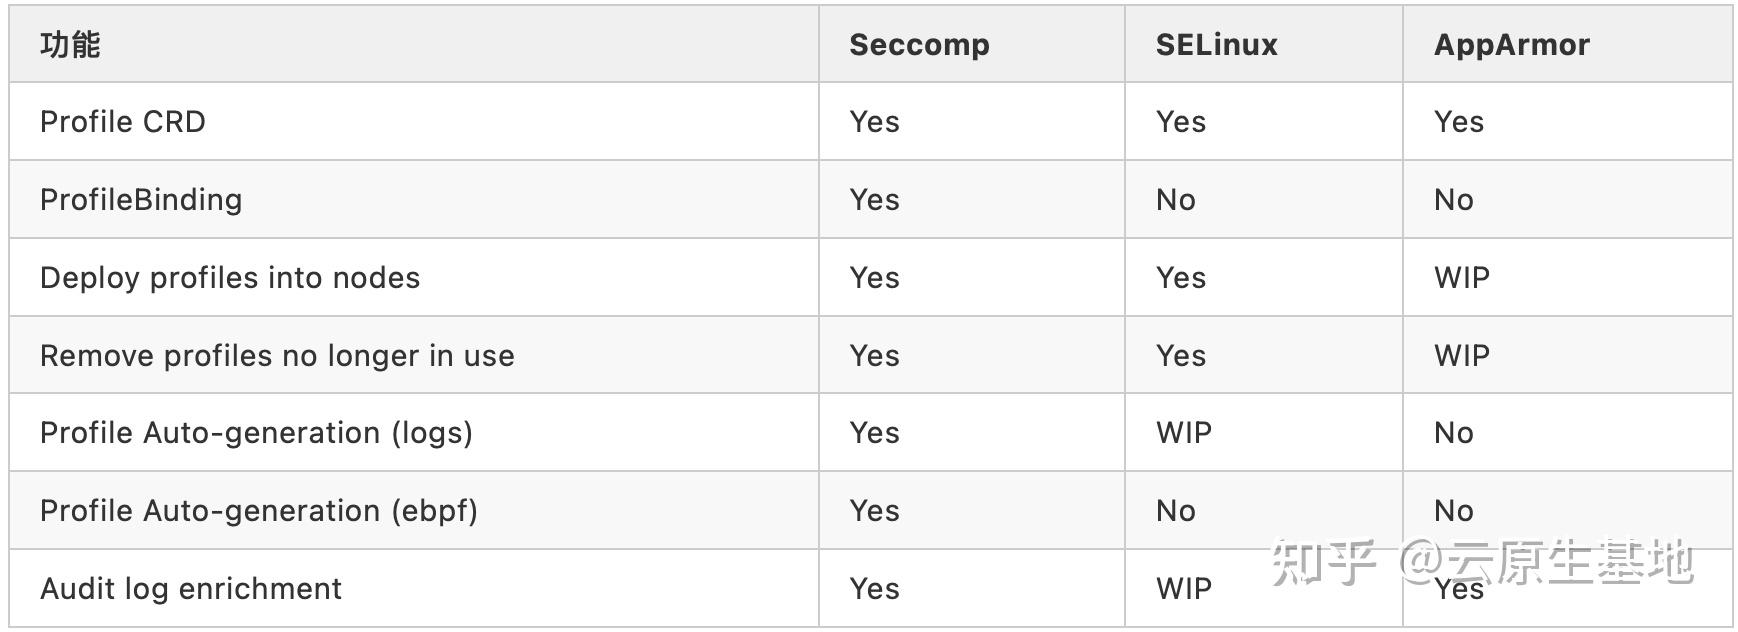Click AppArmor No in ProfileBinding row
The width and height of the screenshot is (1738, 632).
(x=1453, y=200)
